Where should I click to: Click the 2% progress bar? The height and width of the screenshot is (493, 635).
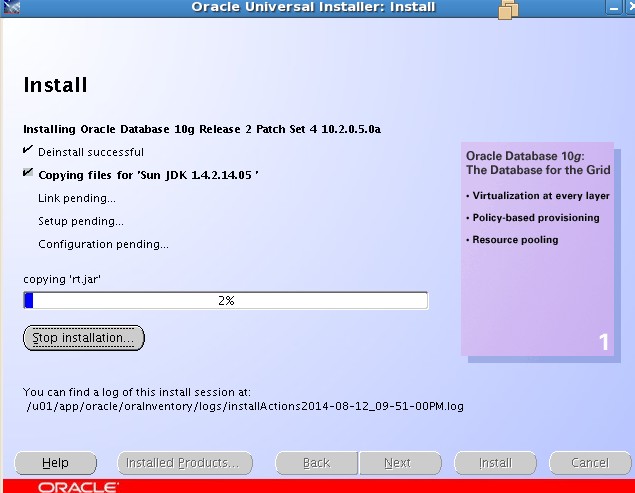[x=226, y=301]
